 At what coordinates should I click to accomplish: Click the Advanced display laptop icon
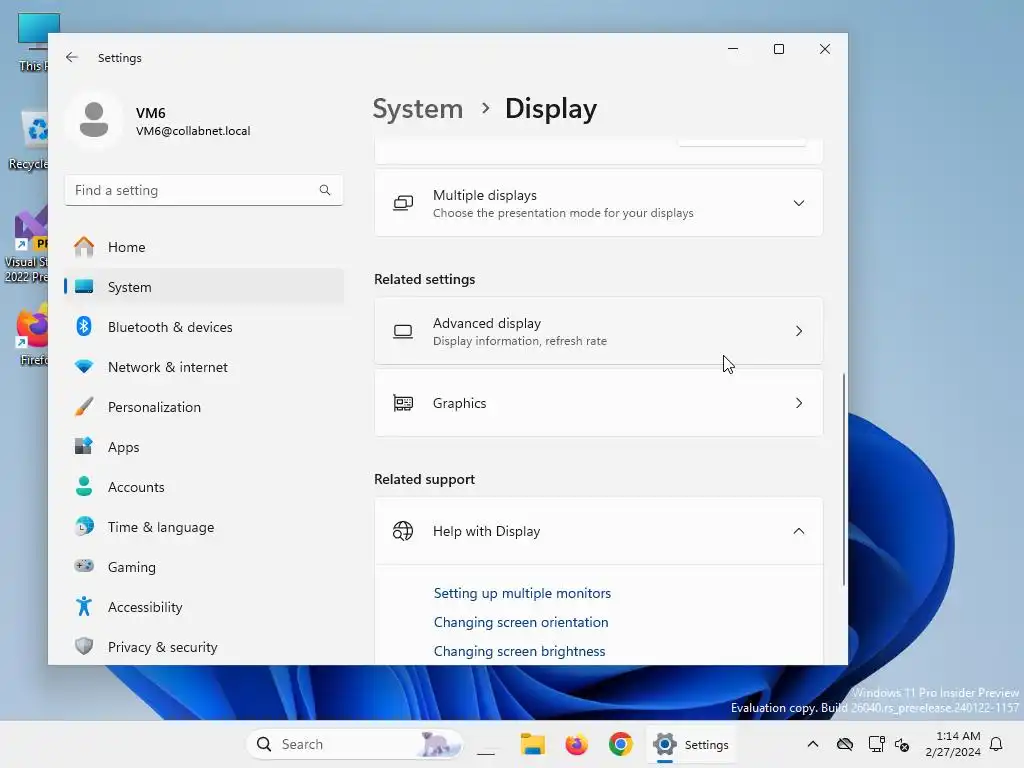[403, 332]
